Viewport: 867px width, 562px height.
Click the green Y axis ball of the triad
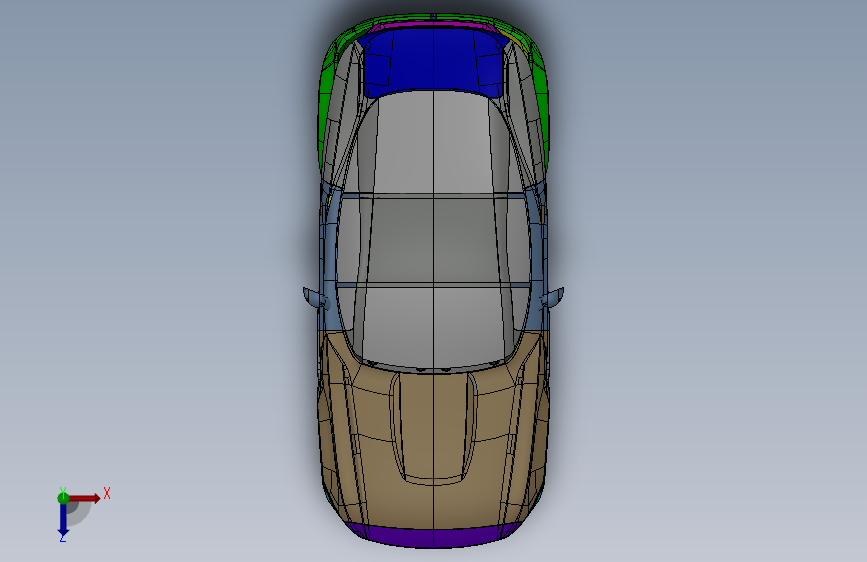63,498
